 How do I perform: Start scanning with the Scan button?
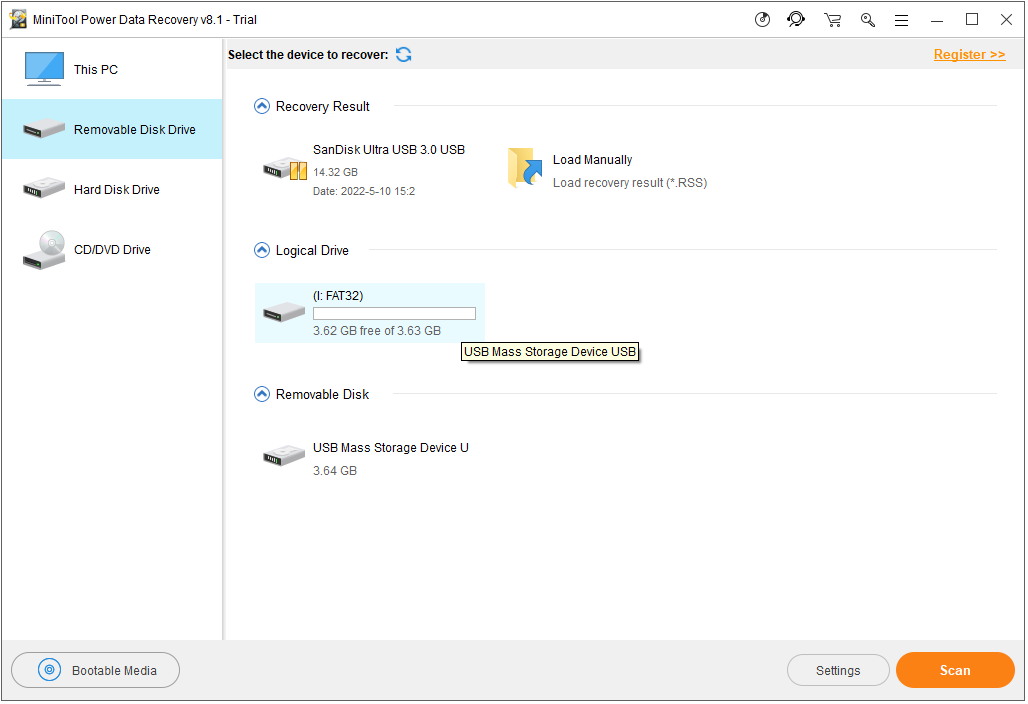pos(955,671)
